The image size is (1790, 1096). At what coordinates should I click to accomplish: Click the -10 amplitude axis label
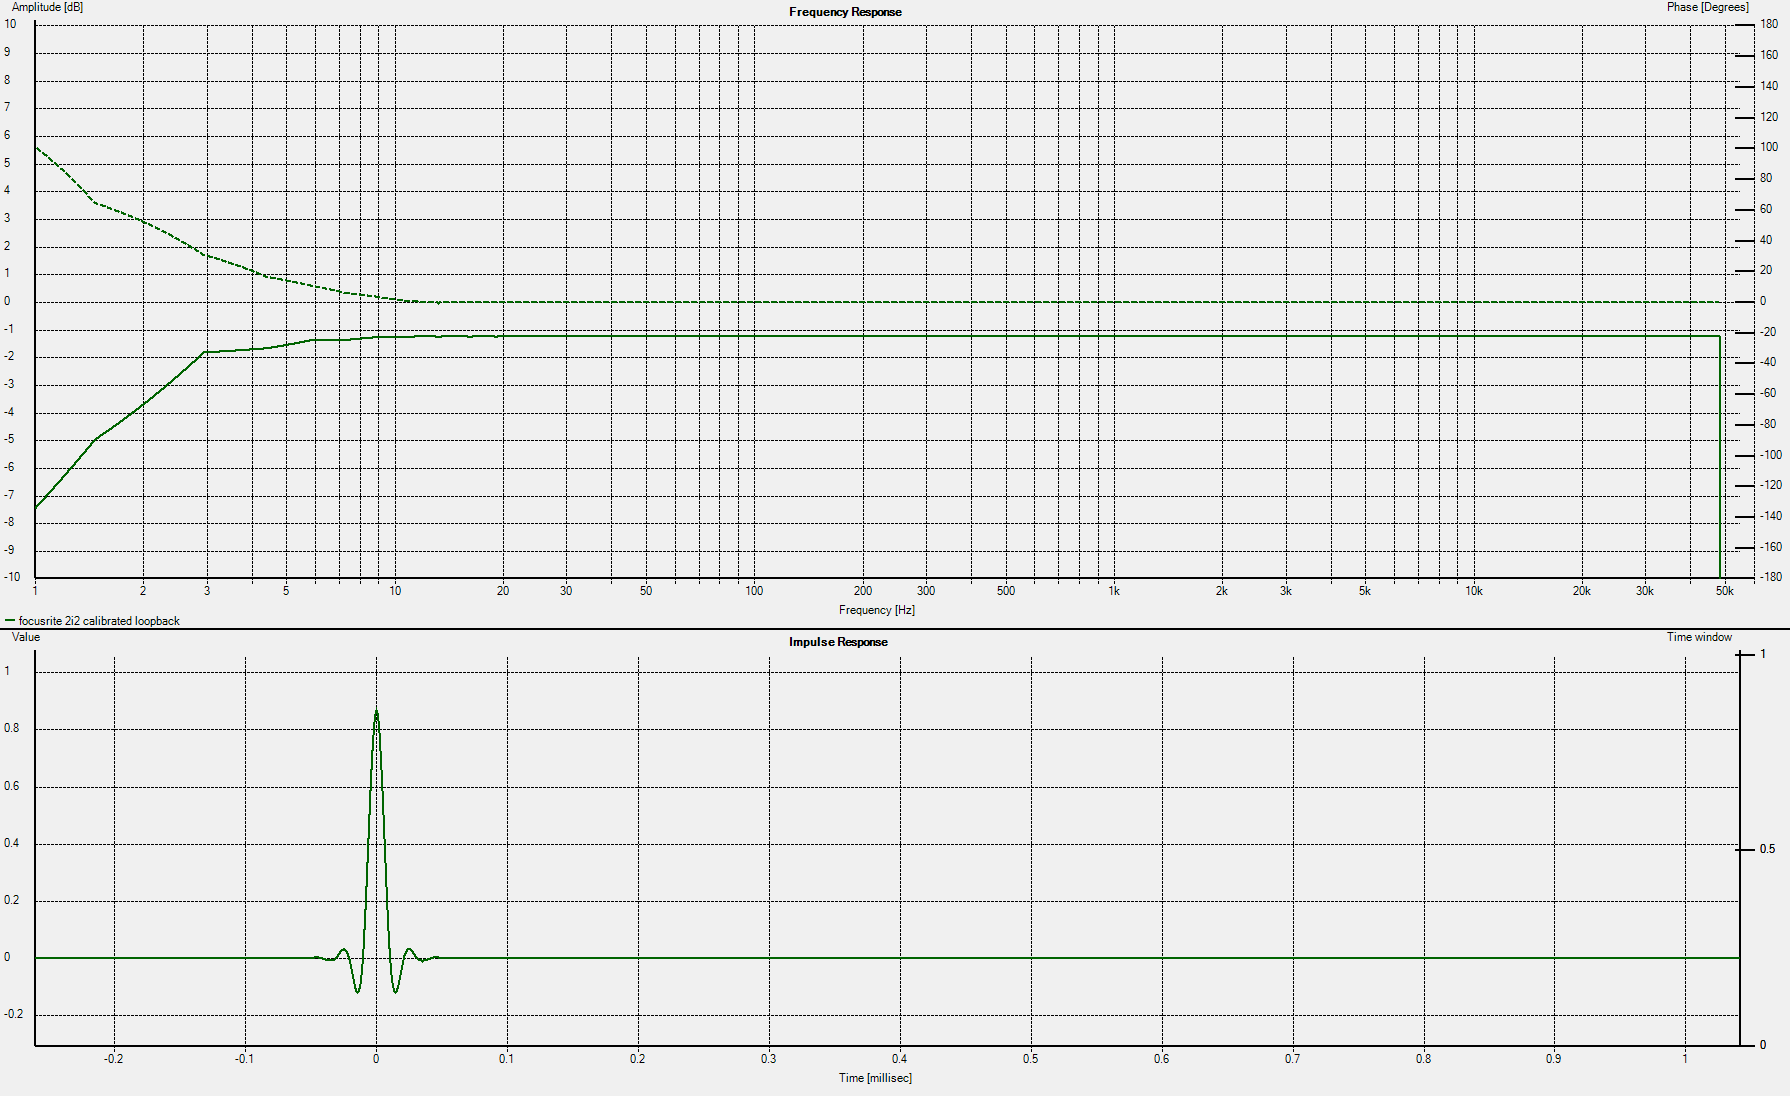point(12,577)
